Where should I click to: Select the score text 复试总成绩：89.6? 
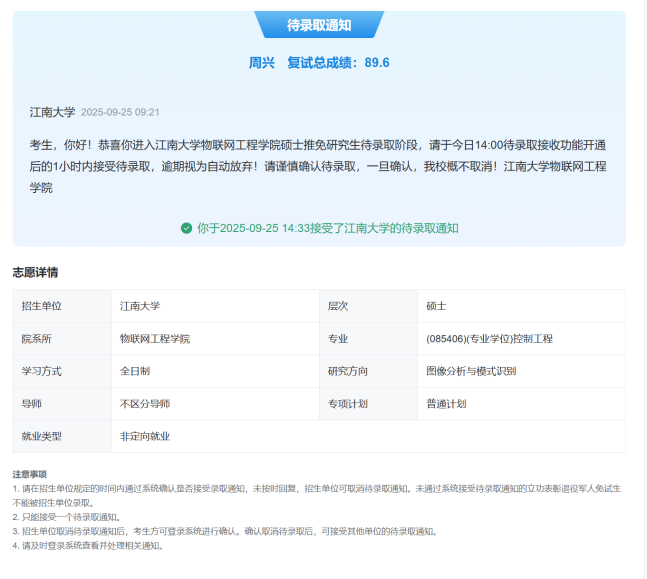[x=338, y=63]
